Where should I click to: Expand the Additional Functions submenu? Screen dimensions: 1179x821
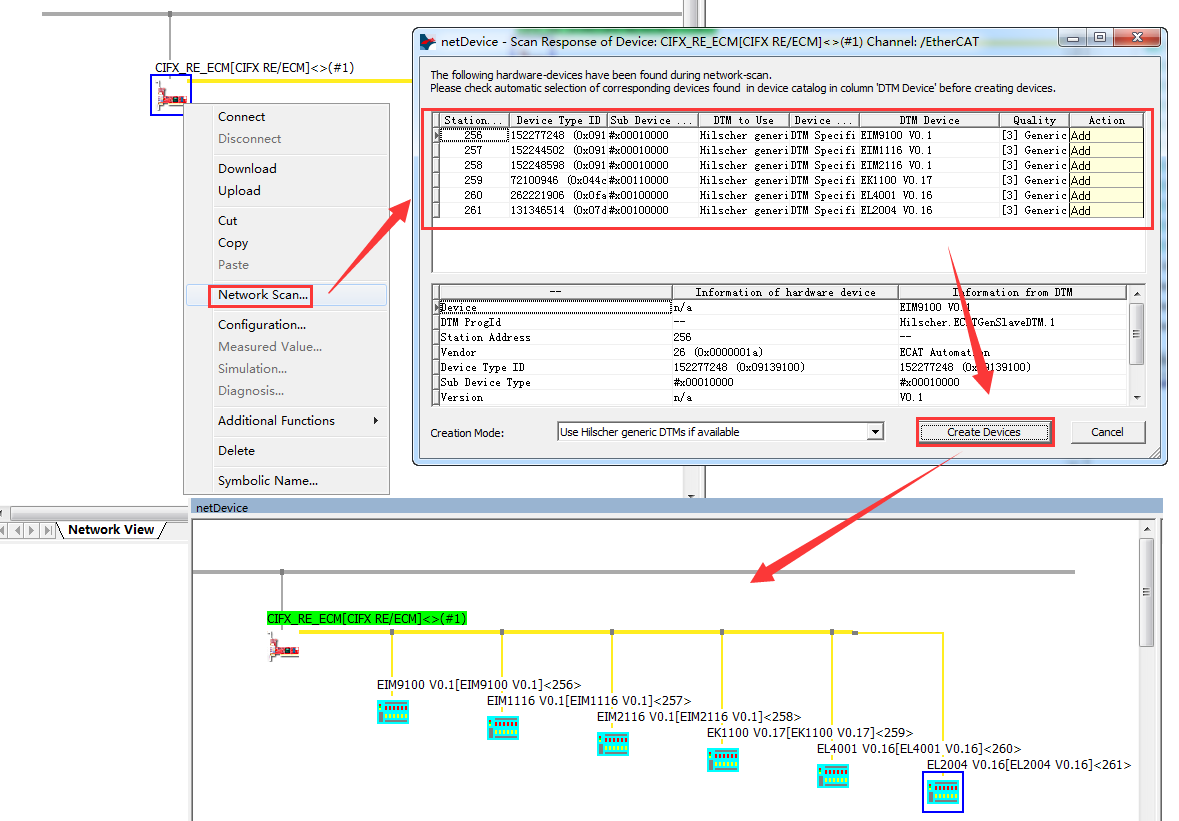pos(286,421)
